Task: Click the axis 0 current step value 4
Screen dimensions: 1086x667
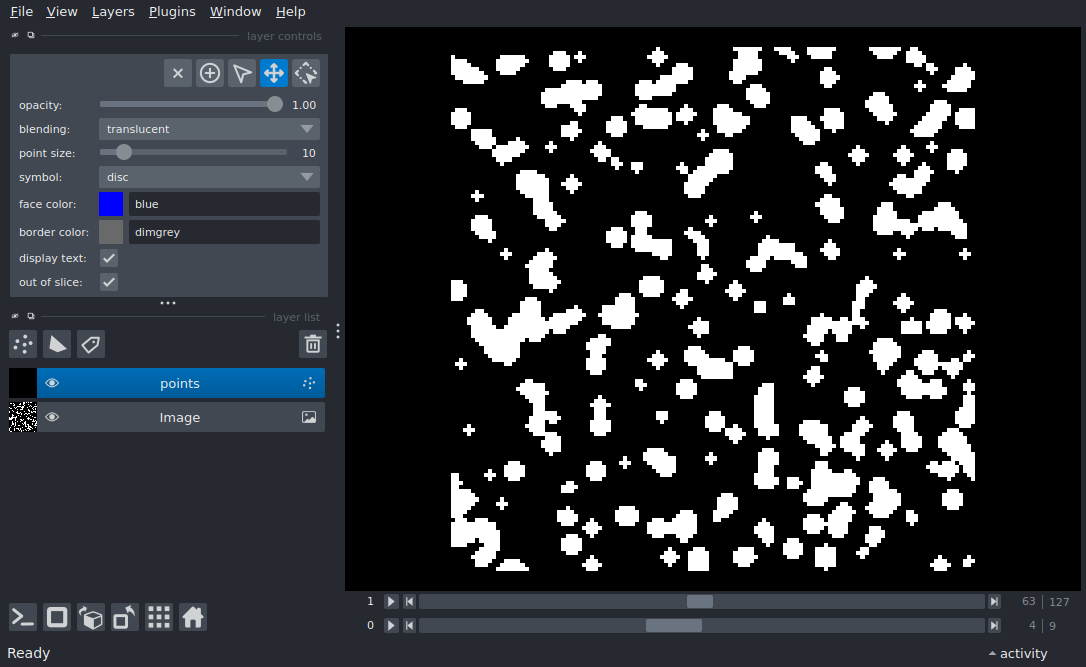Action: [1032, 625]
